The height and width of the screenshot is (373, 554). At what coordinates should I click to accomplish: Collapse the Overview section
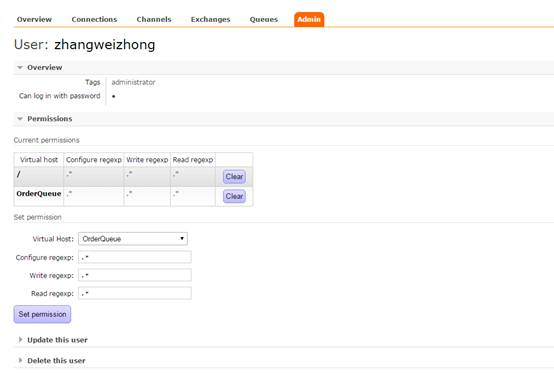pyautogui.click(x=45, y=67)
